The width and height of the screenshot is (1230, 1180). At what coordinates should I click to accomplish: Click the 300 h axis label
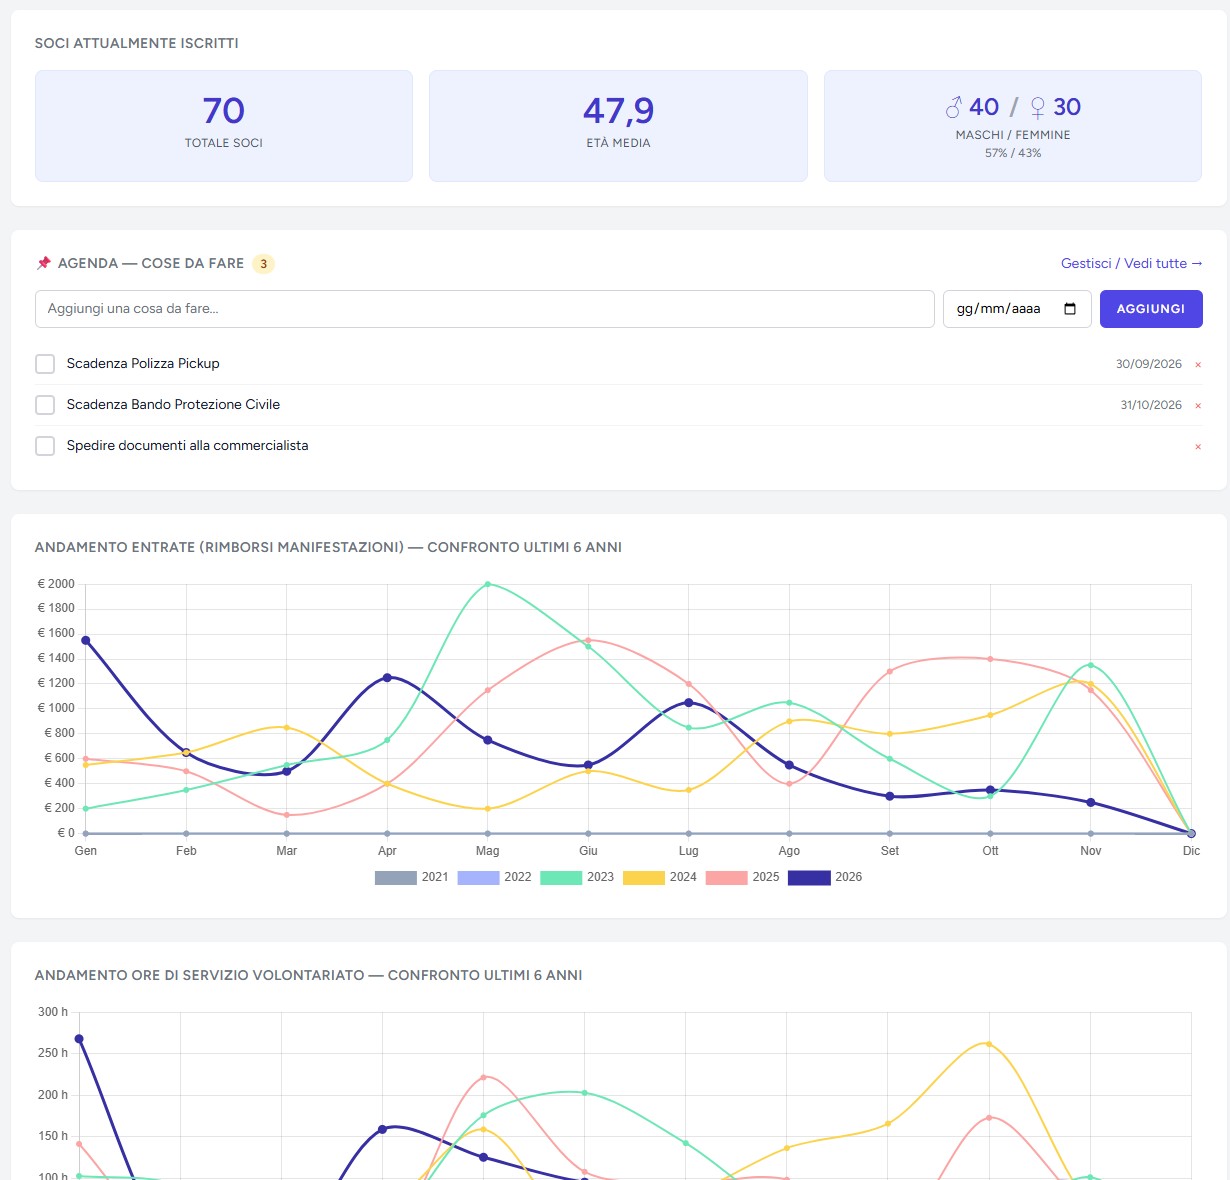coord(53,1012)
